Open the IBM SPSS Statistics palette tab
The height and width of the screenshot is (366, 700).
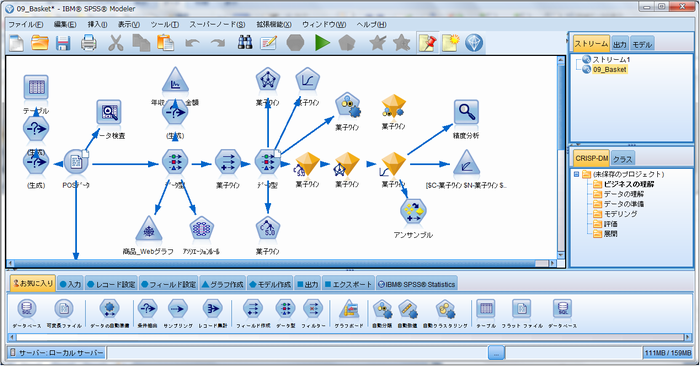pos(417,284)
